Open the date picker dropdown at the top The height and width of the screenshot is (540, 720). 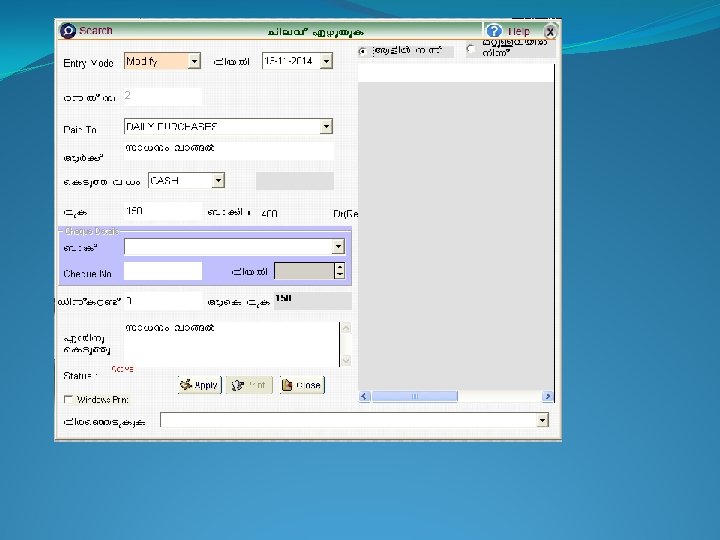(326, 61)
